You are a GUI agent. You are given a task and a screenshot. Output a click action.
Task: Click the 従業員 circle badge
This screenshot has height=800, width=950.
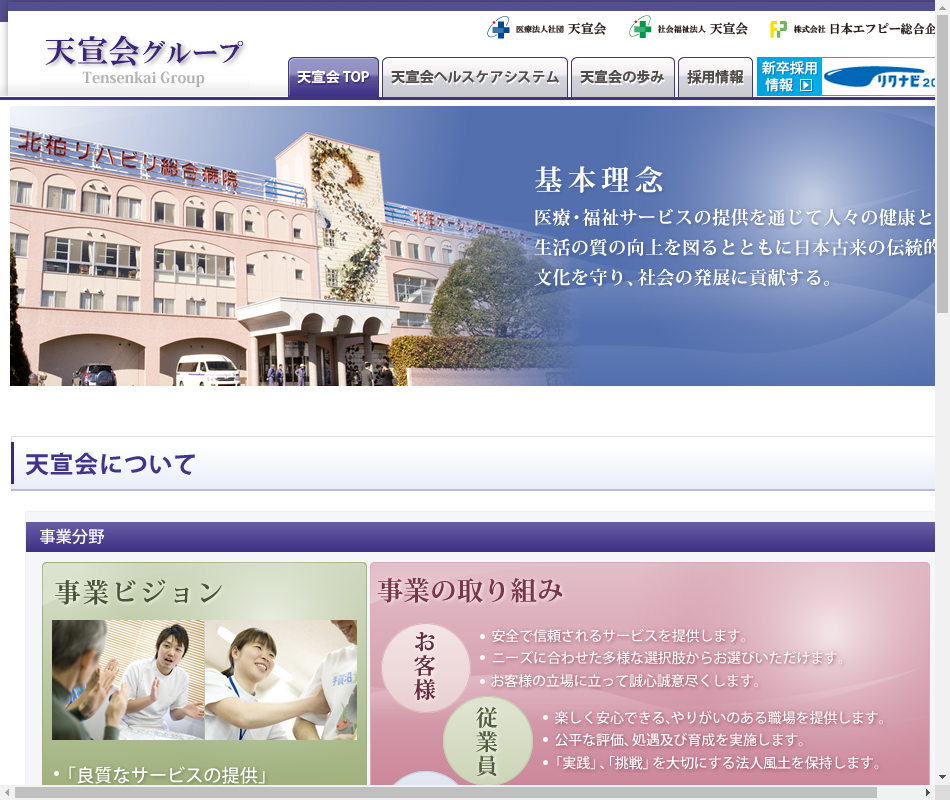tap(487, 741)
